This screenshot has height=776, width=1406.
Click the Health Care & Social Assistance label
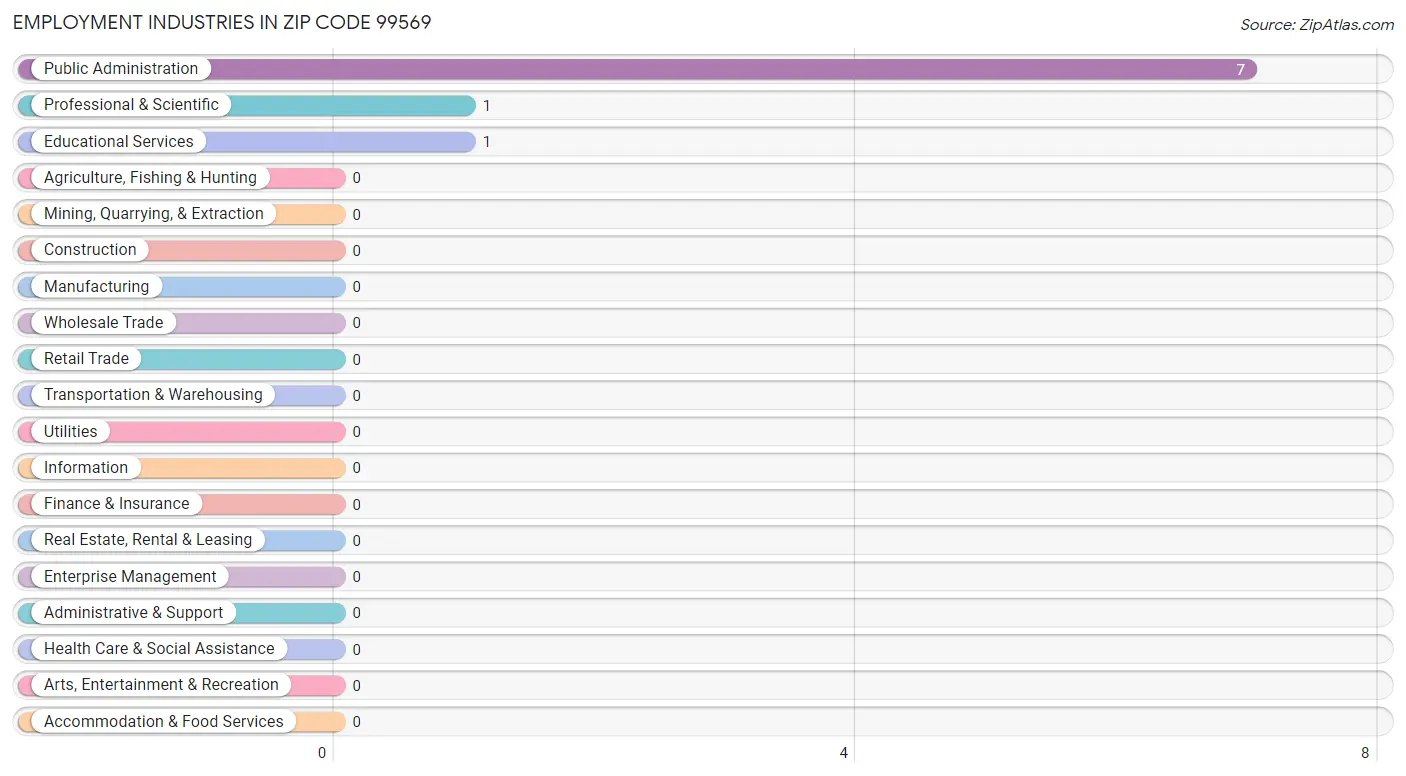[x=159, y=649]
